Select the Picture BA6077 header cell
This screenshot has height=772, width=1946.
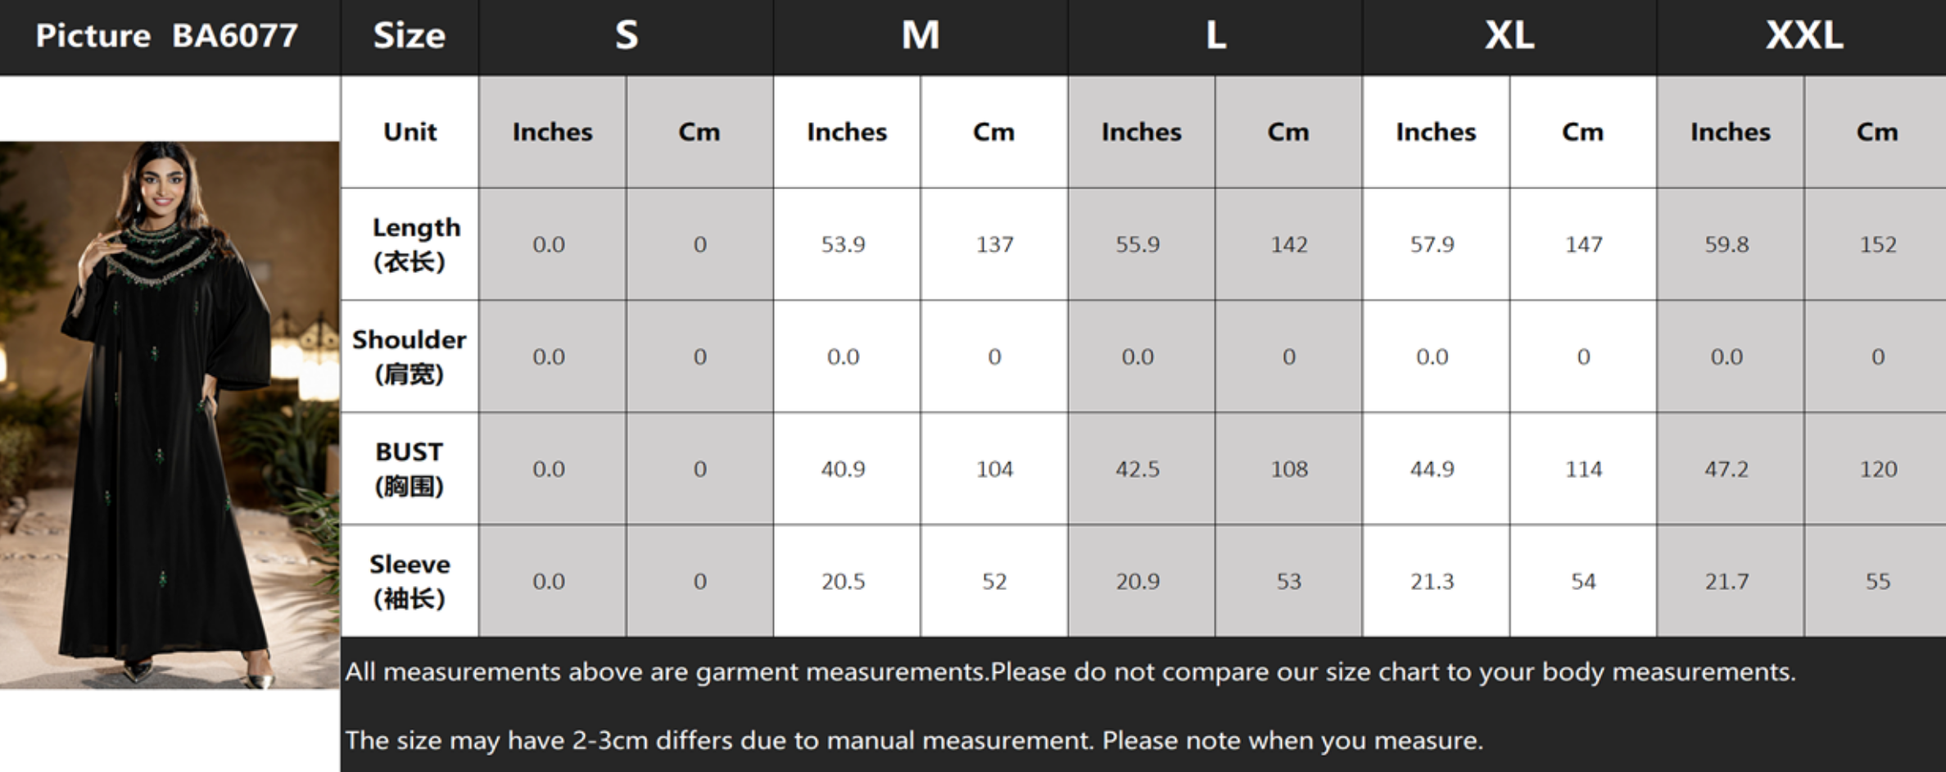(x=170, y=37)
